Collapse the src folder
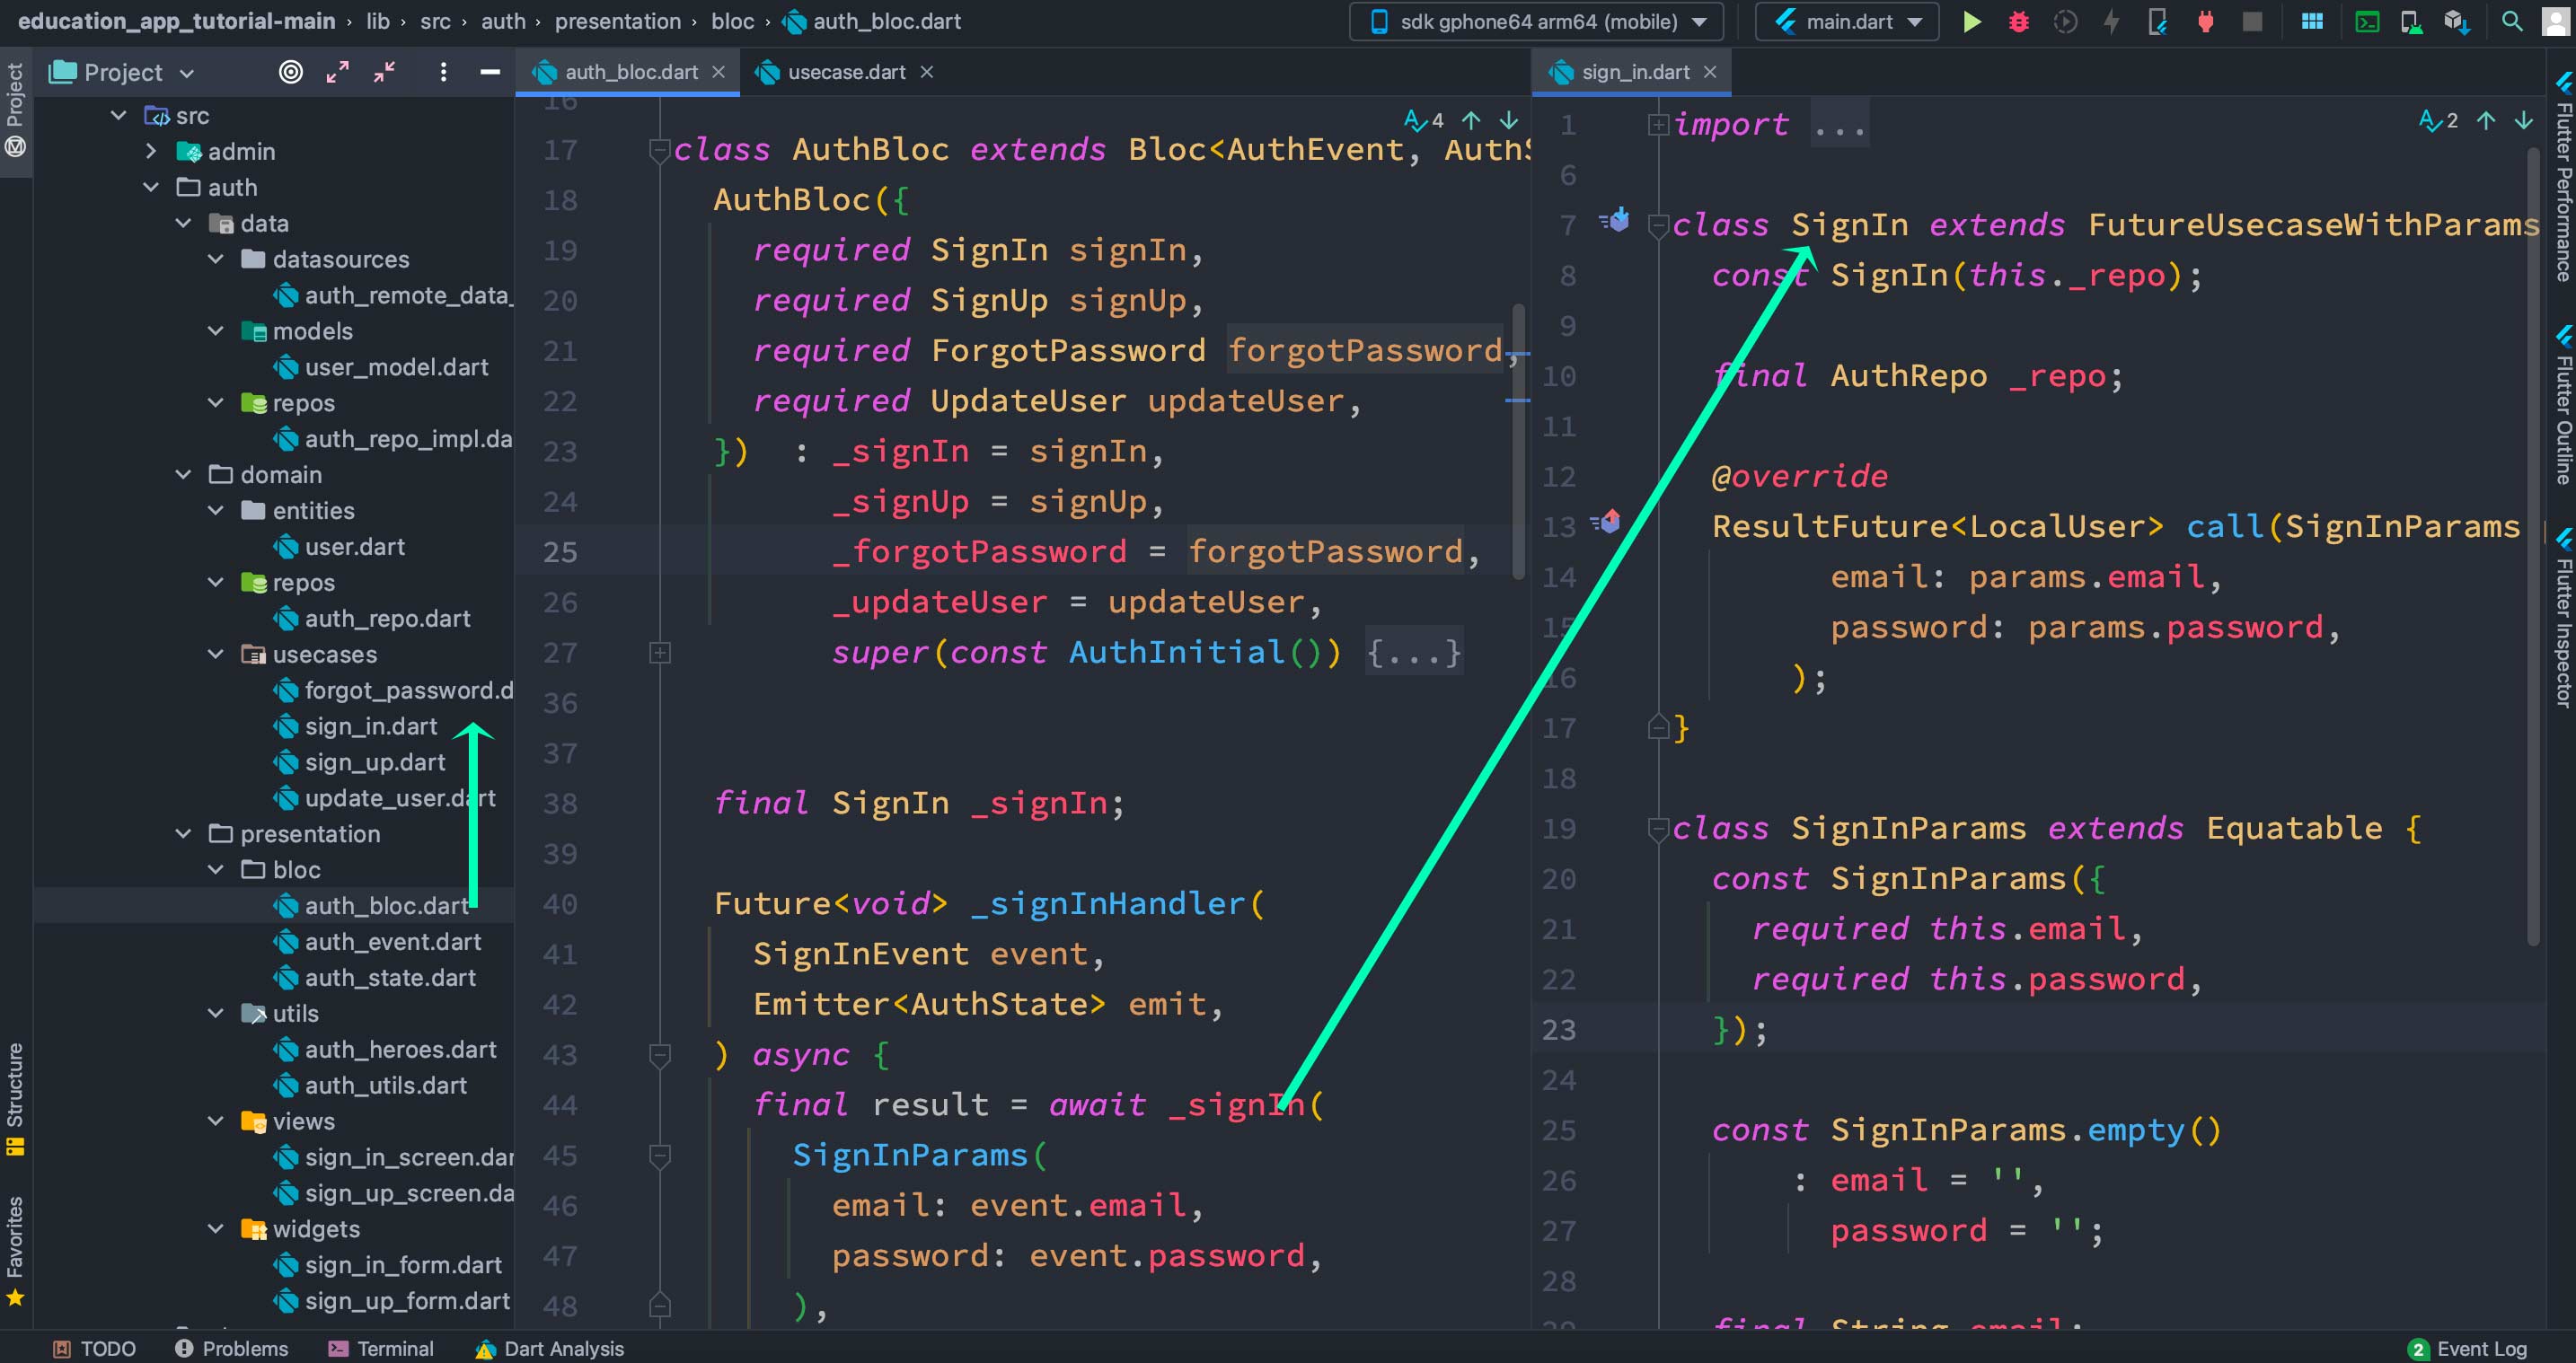Viewport: 2576px width, 1363px height. coord(119,116)
